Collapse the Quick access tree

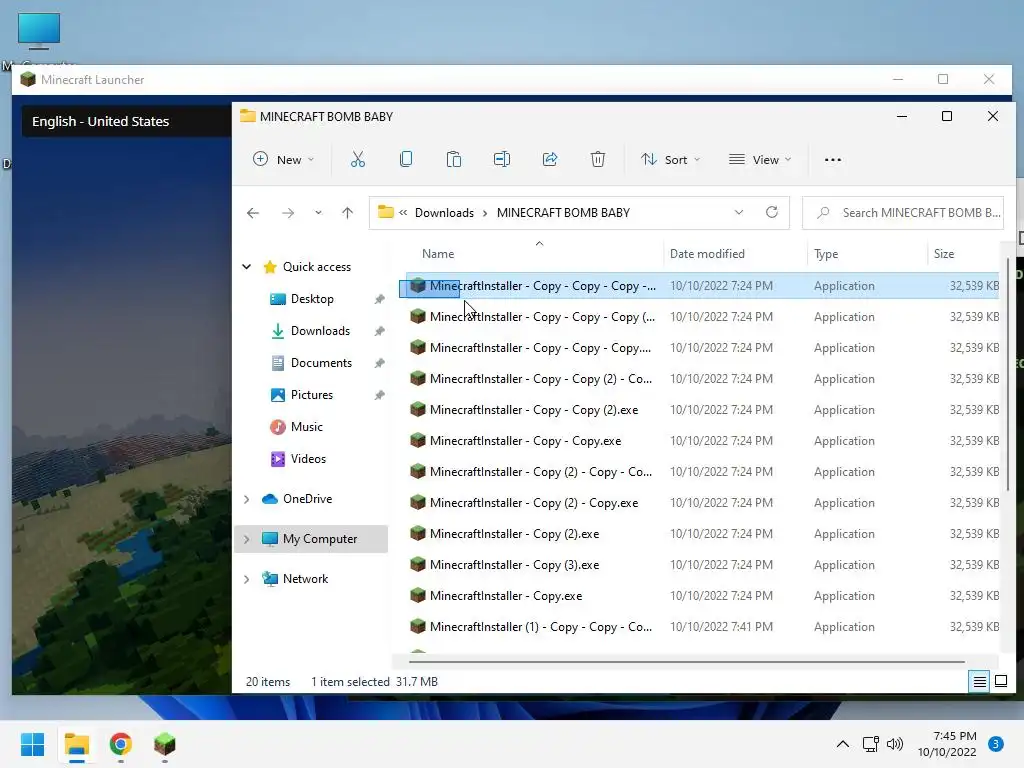click(x=247, y=266)
